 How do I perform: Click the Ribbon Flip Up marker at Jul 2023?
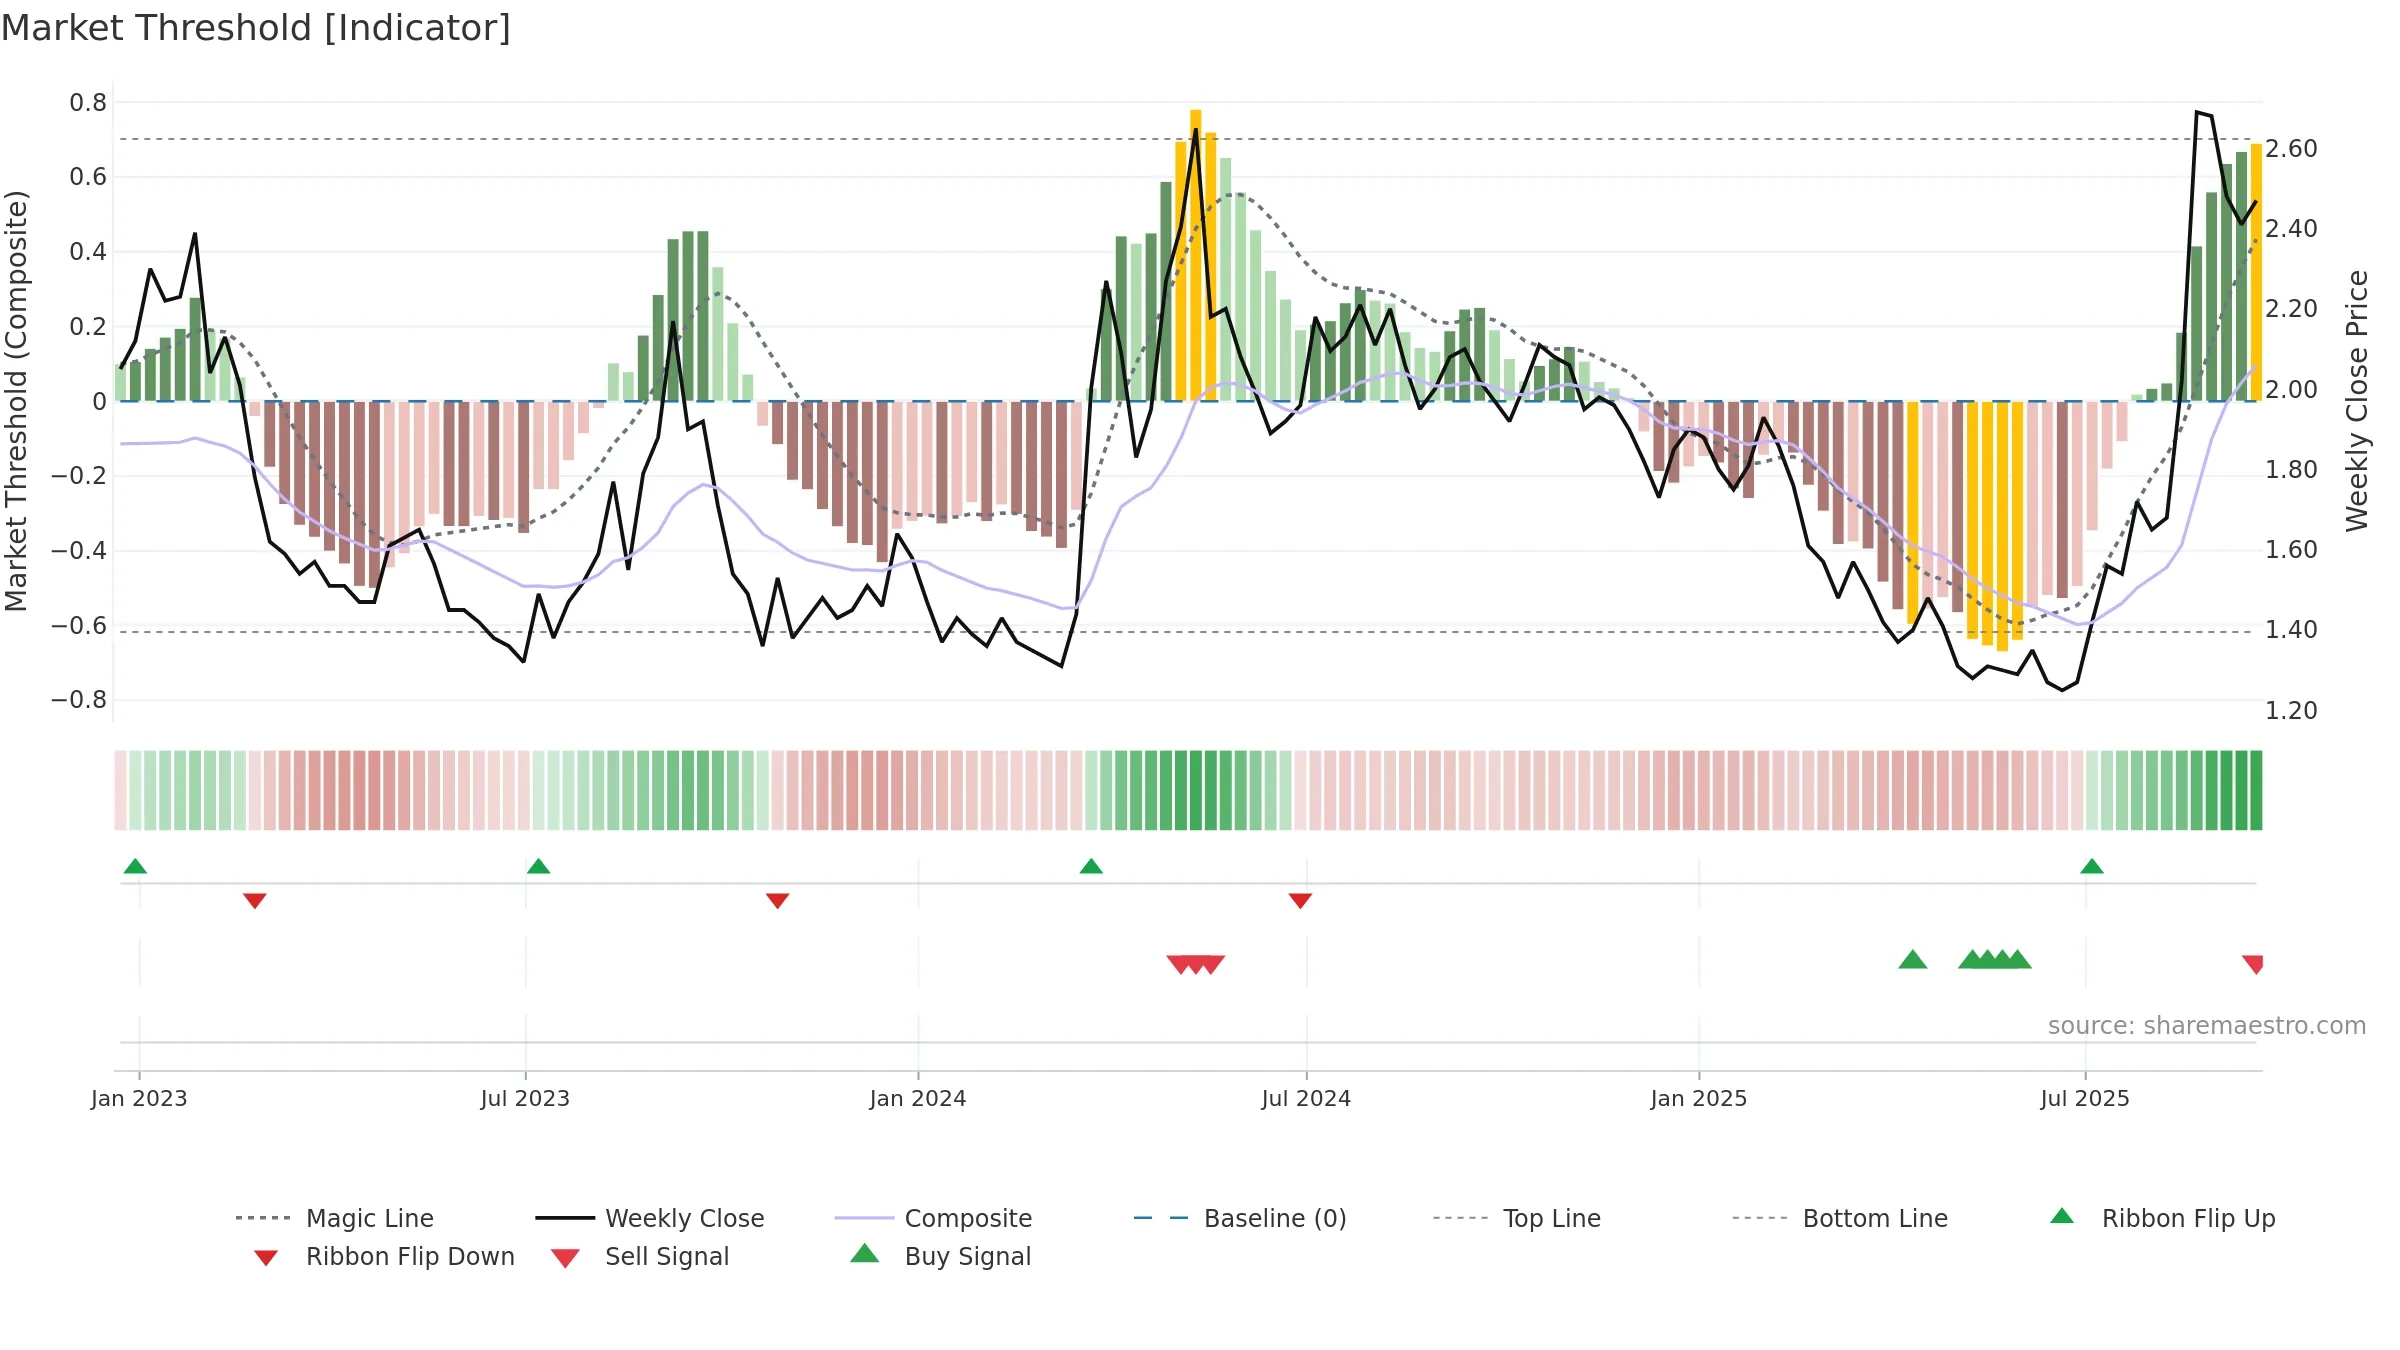538,866
